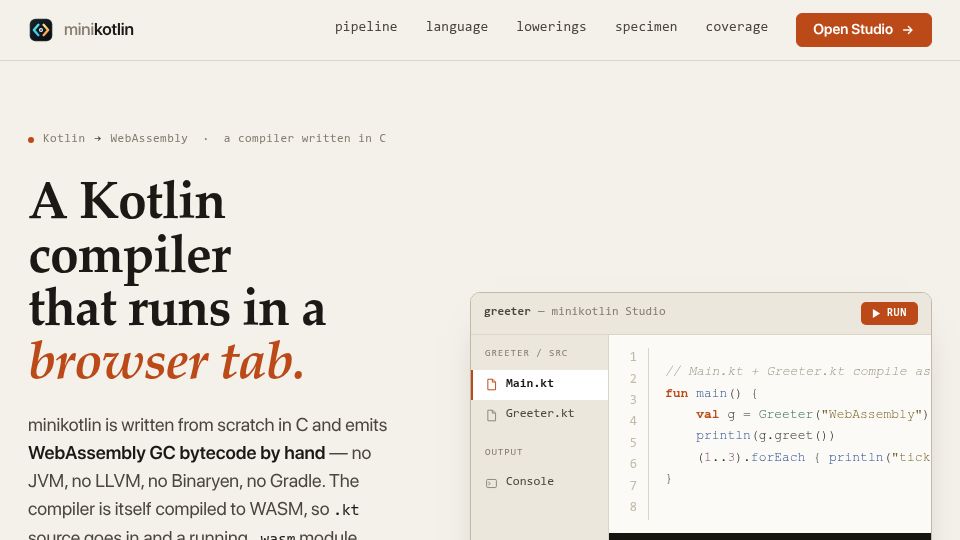Click the GREETER / SRC sidebar heading

526,353
